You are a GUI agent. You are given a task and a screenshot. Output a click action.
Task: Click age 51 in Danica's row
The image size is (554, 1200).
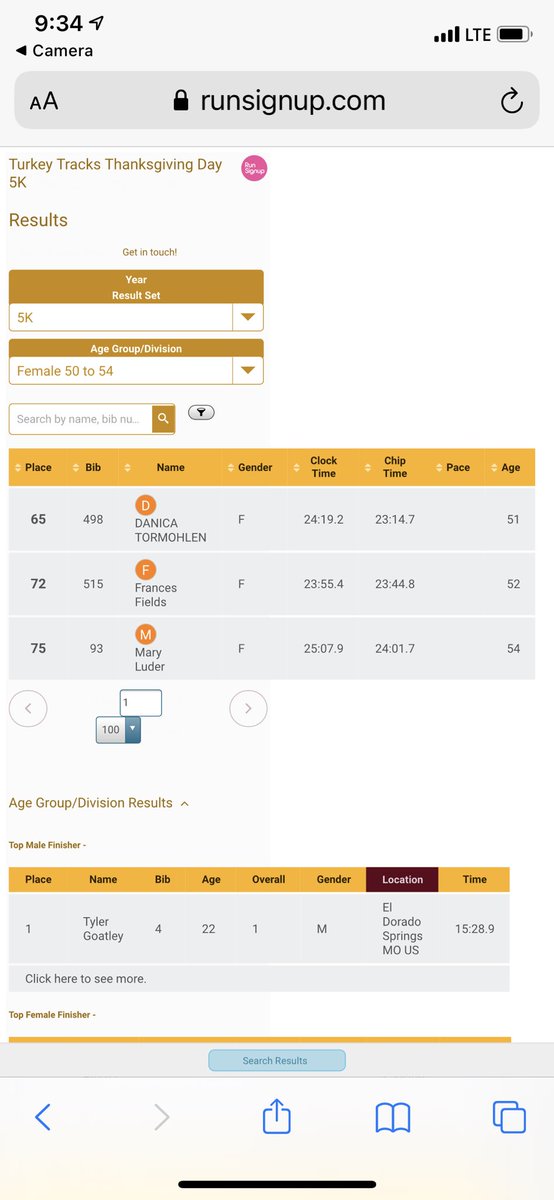point(513,519)
